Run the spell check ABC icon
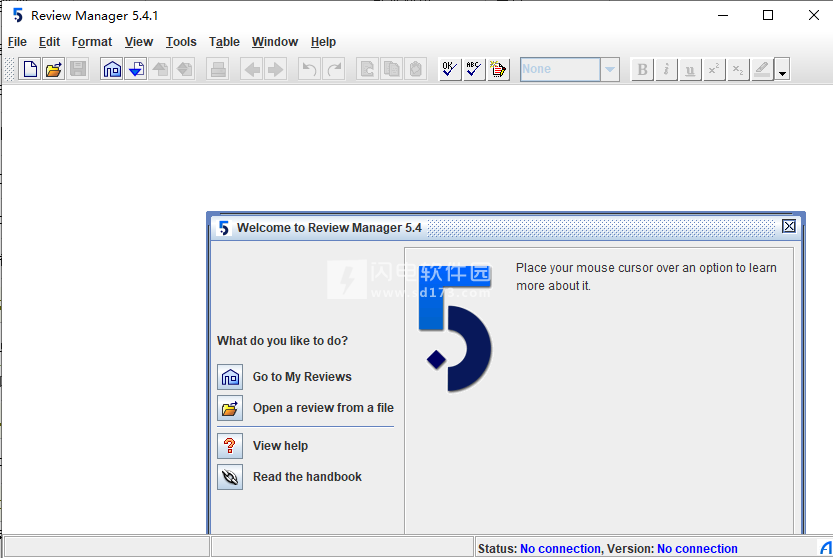This screenshot has height=558, width=833. (x=474, y=69)
